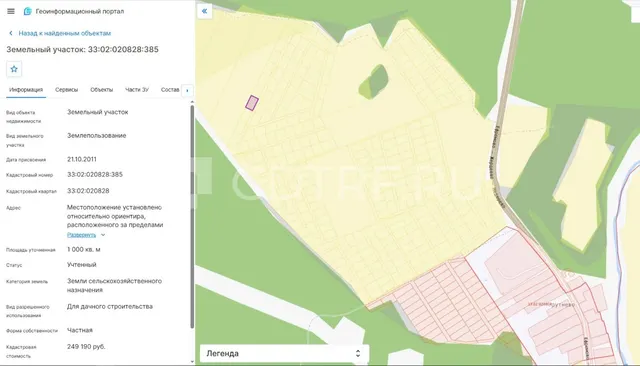The height and width of the screenshot is (366, 640).
Task: Select the Состав tab
Action: [x=170, y=90]
